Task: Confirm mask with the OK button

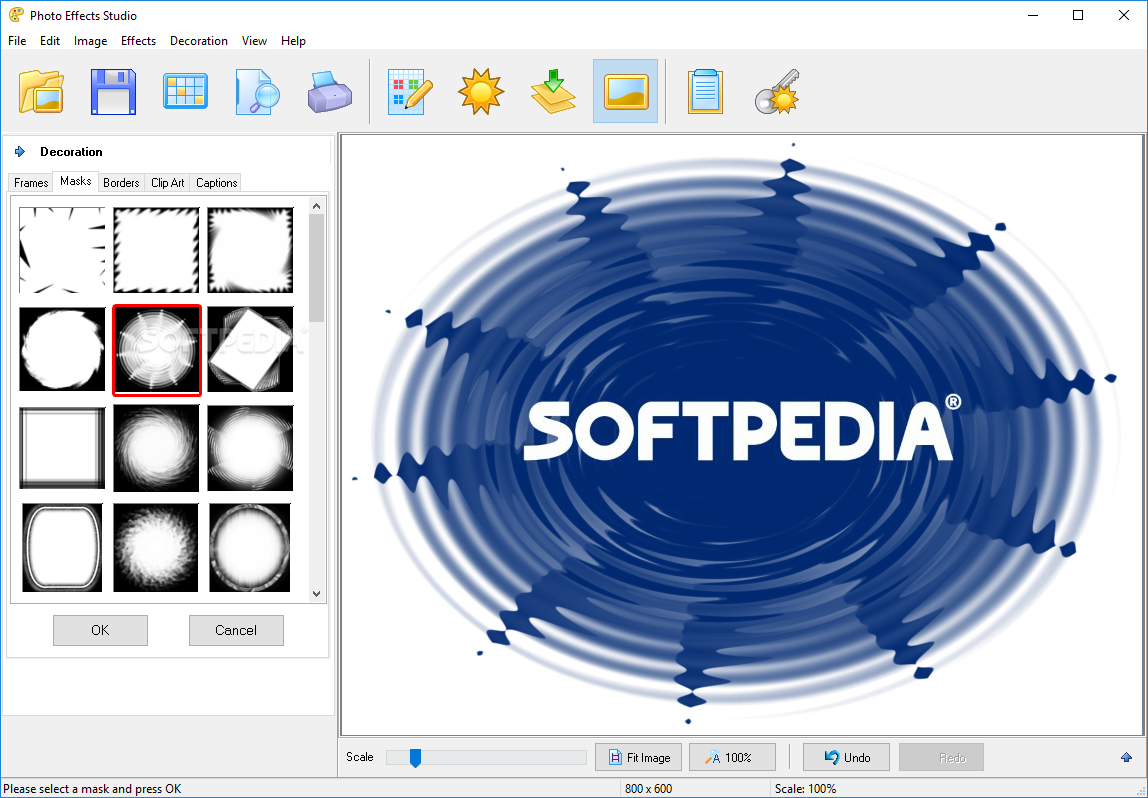Action: (x=100, y=630)
